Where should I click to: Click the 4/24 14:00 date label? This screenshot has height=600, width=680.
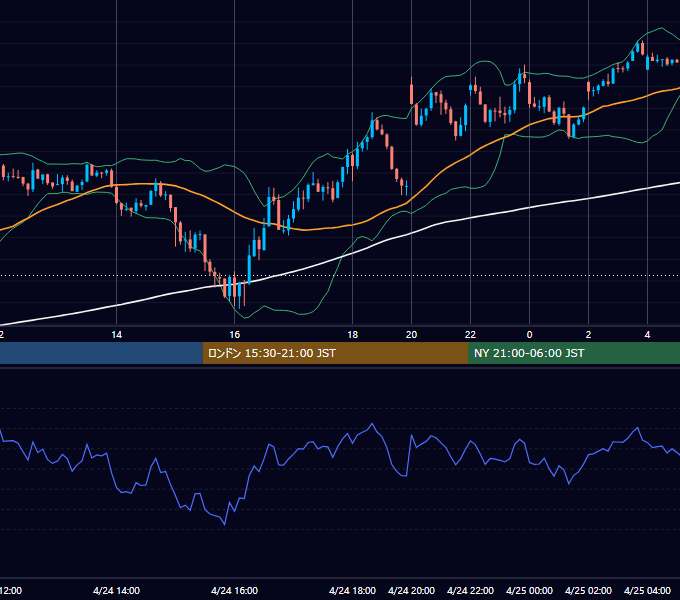coord(117,590)
